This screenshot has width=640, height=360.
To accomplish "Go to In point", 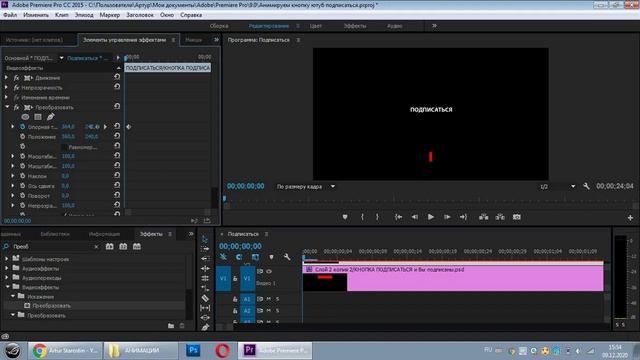I will tap(398, 217).
